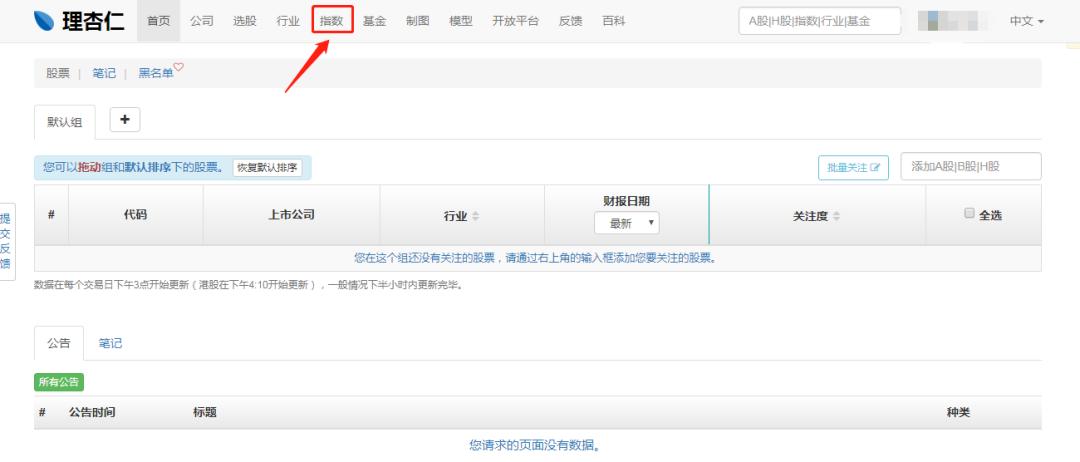Viewport: 1080px width, 462px height.
Task: Click the 您请求的页面没有数据 message
Action: [535, 445]
